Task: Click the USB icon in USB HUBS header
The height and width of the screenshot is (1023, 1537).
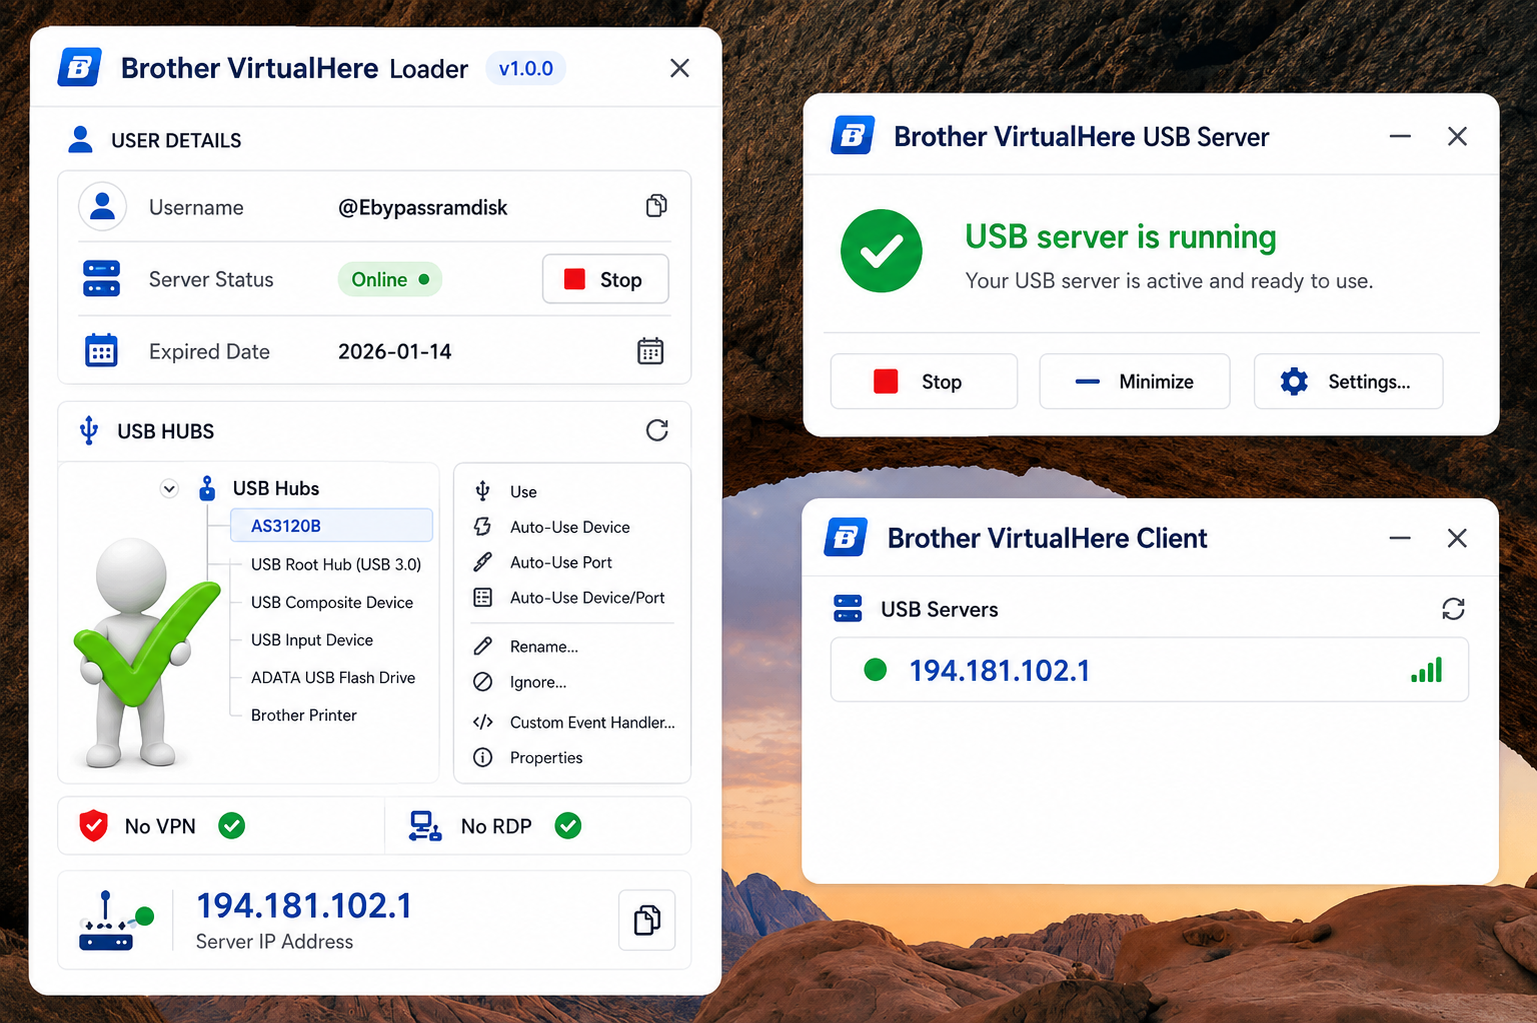Action: (x=89, y=431)
